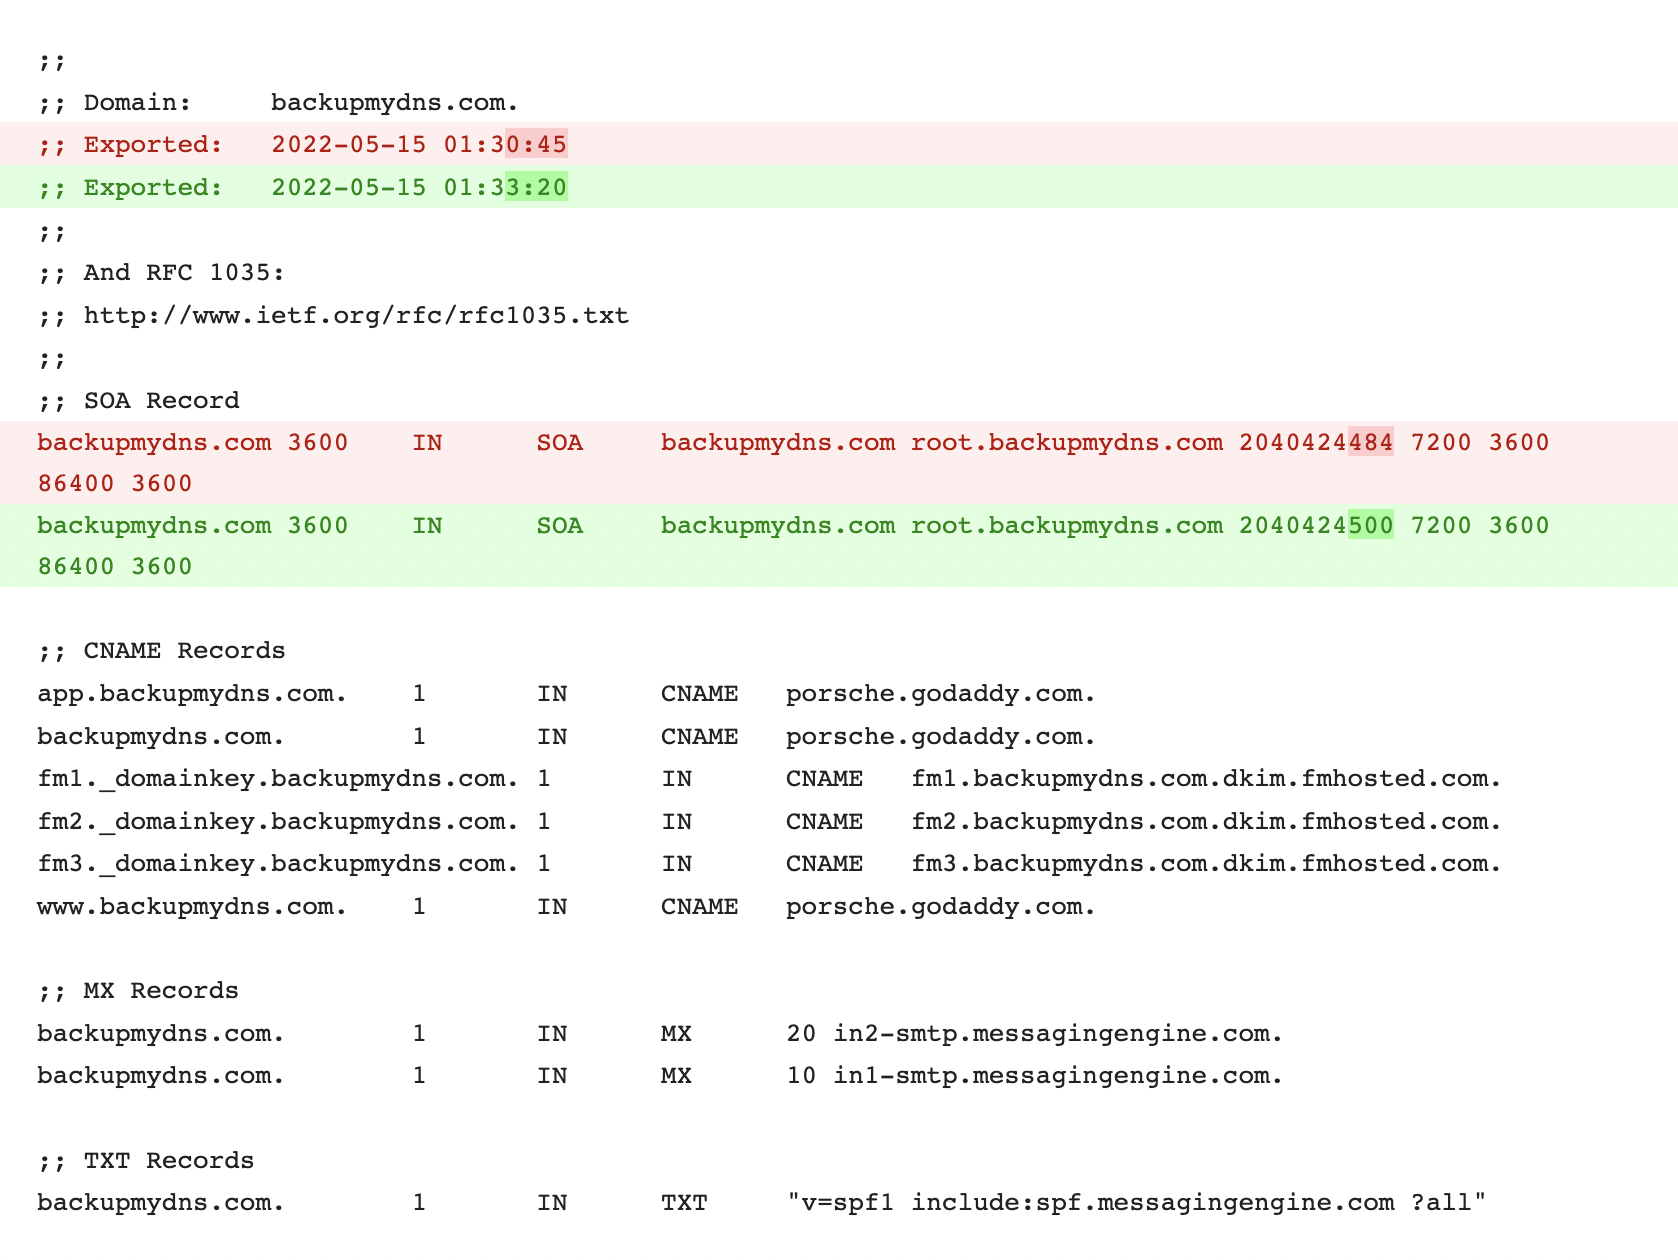Click root.backupmydns.com in the removed SOA line
The height and width of the screenshot is (1260, 1678).
click(x=1067, y=442)
